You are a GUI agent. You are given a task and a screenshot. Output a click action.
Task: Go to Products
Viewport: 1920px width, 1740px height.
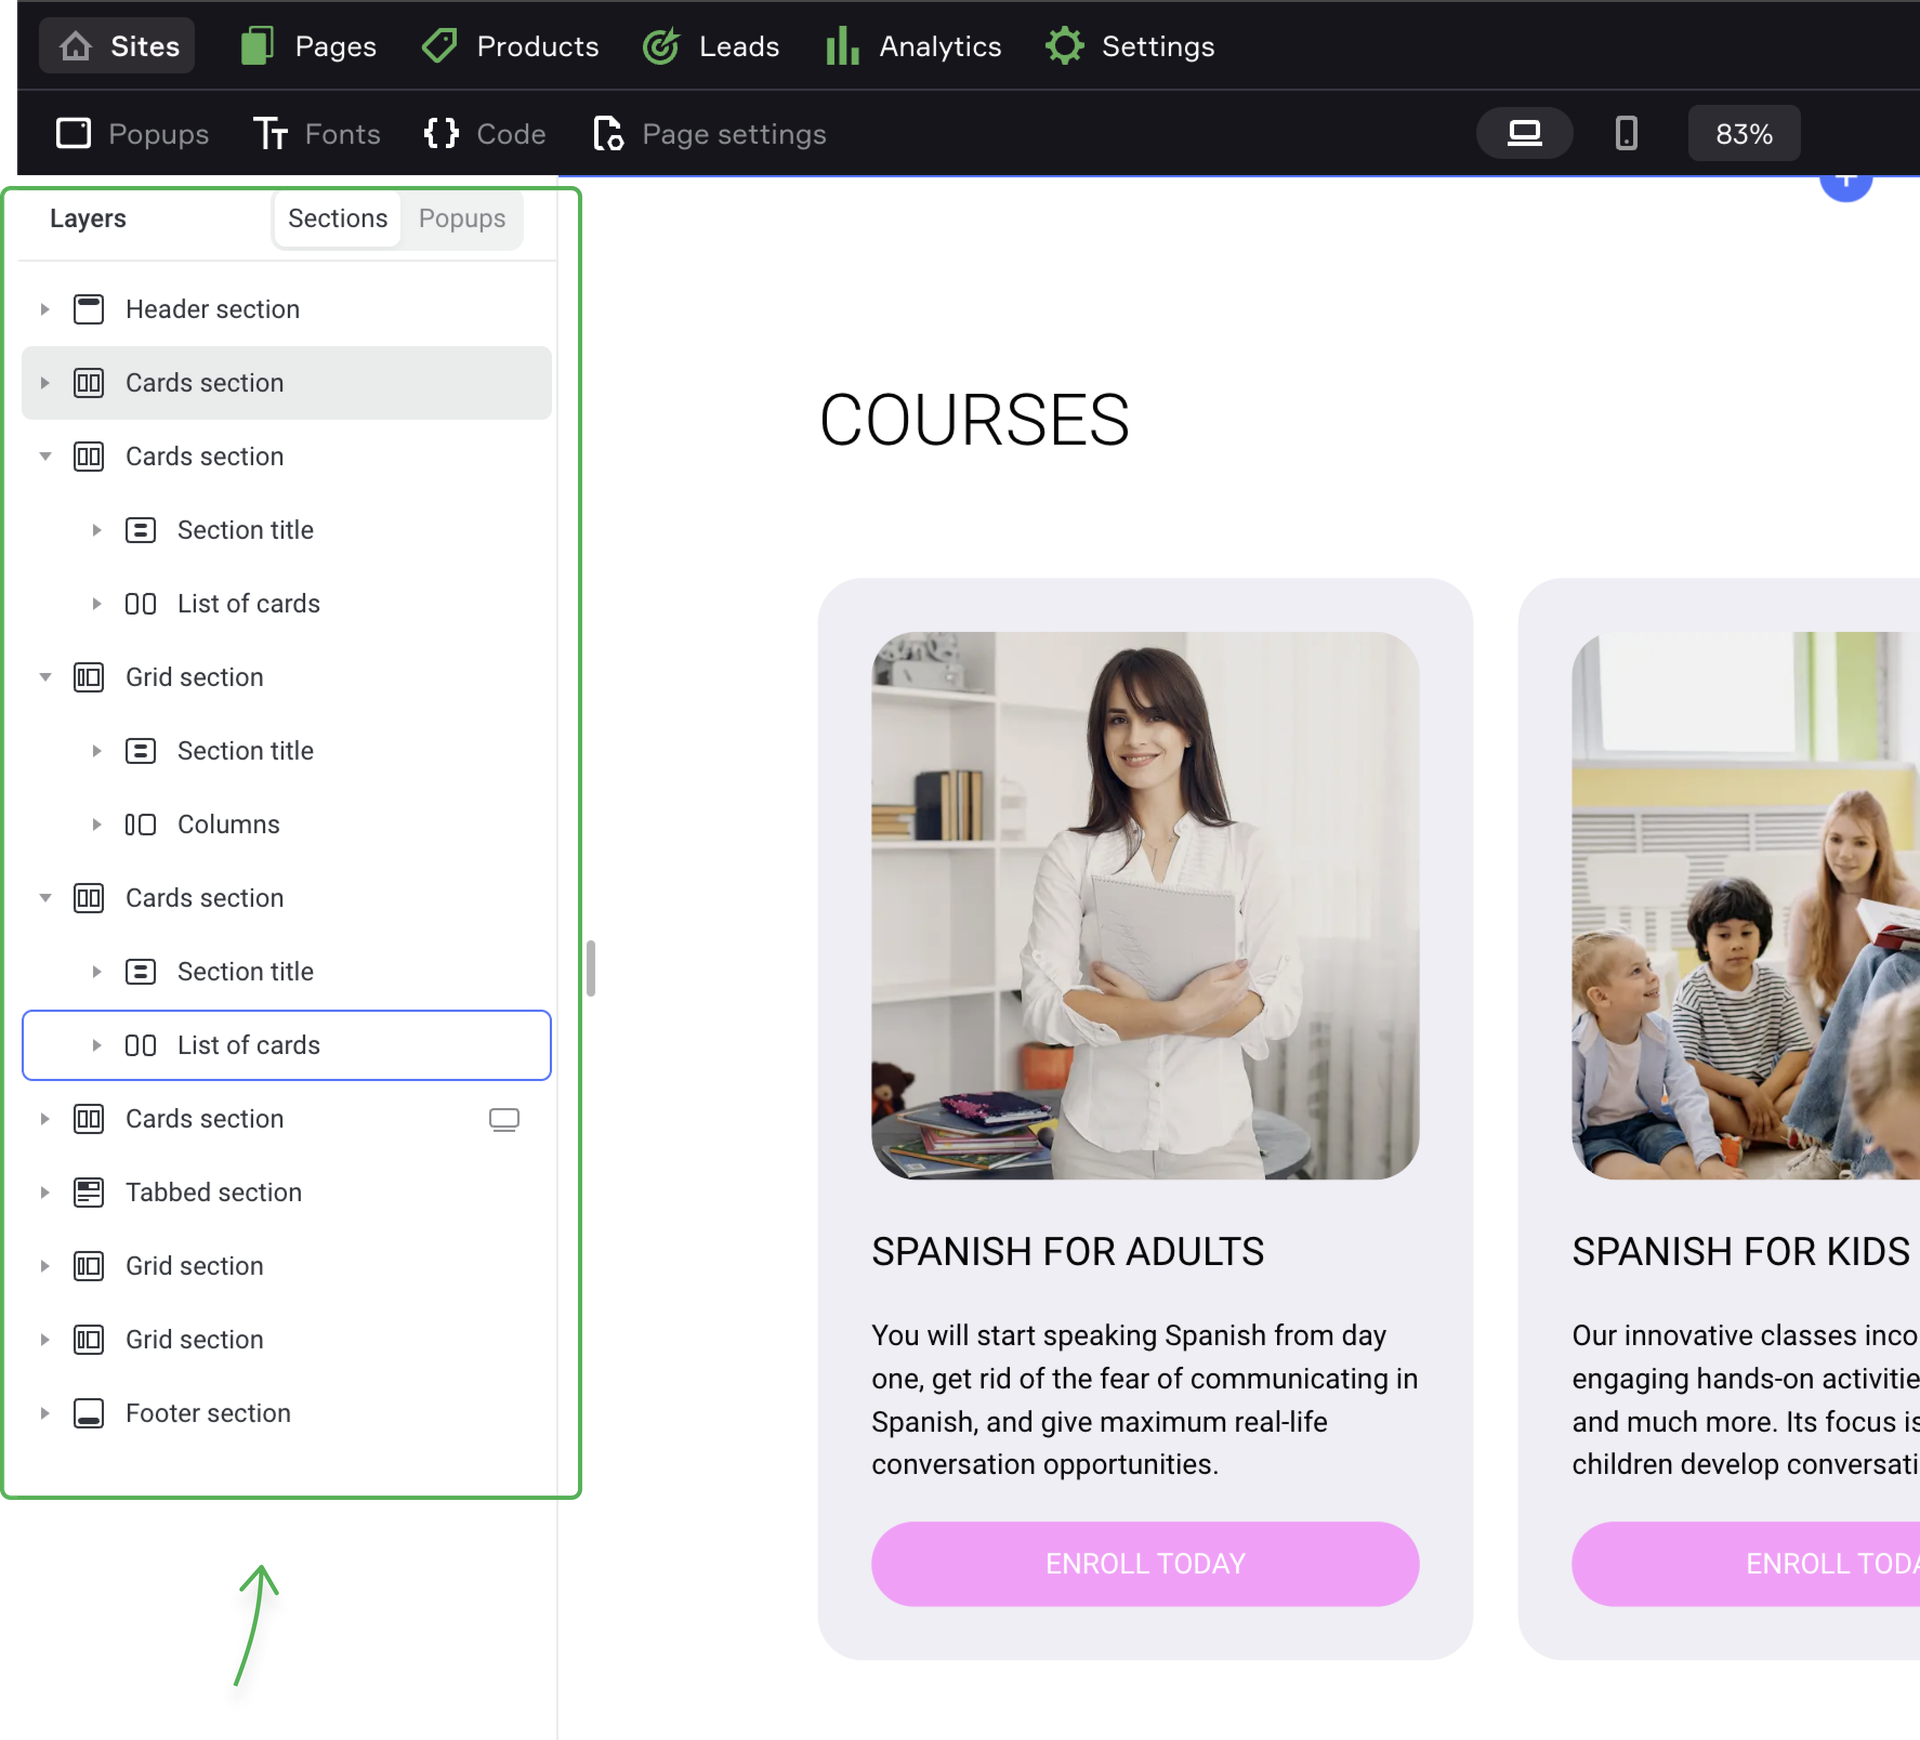(510, 46)
